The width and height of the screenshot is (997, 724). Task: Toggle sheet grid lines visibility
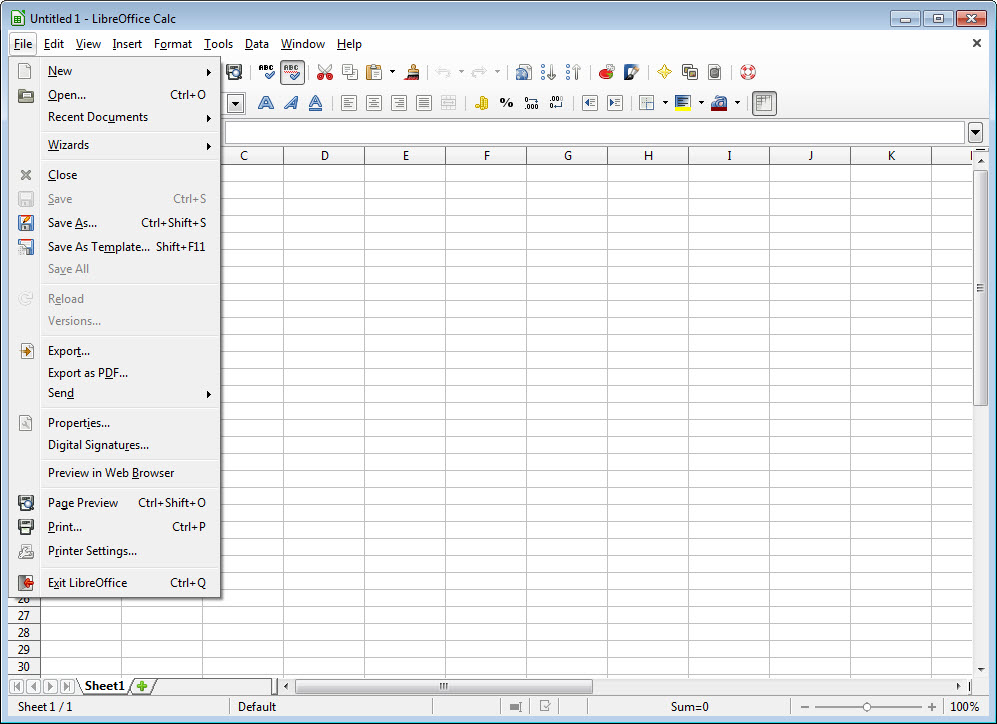[764, 103]
